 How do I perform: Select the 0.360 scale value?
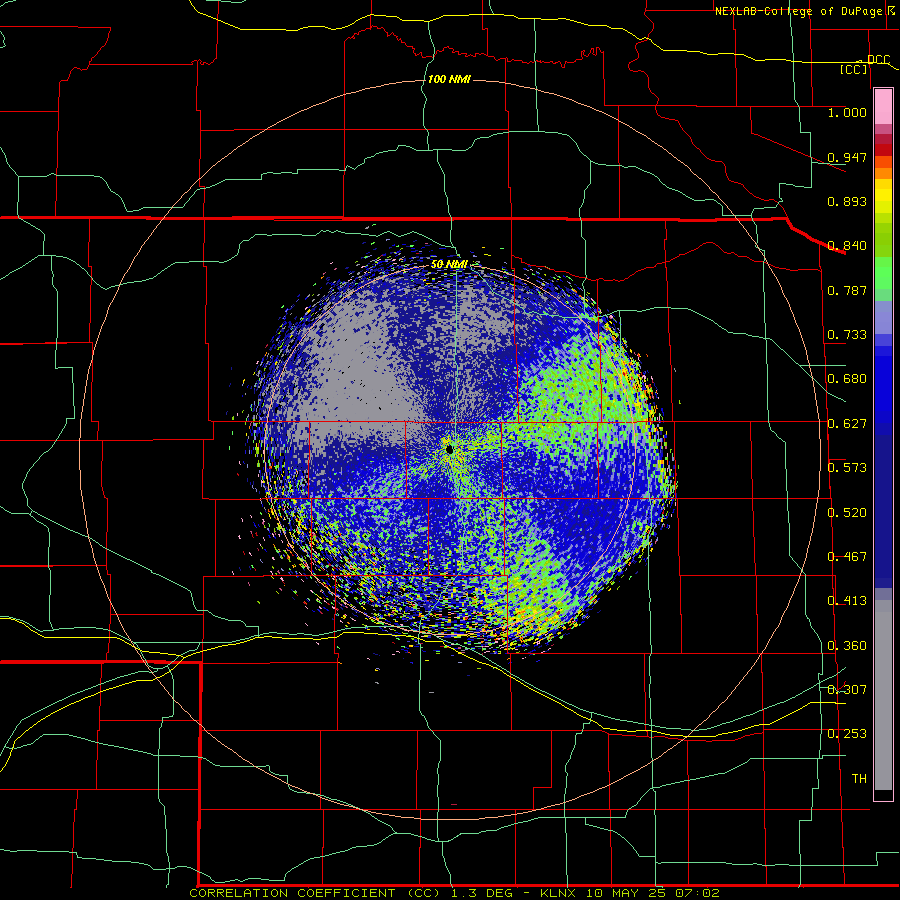coord(847,646)
